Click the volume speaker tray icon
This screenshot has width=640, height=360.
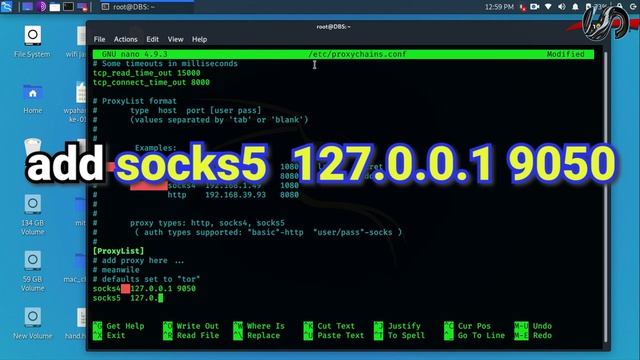[x=562, y=7]
